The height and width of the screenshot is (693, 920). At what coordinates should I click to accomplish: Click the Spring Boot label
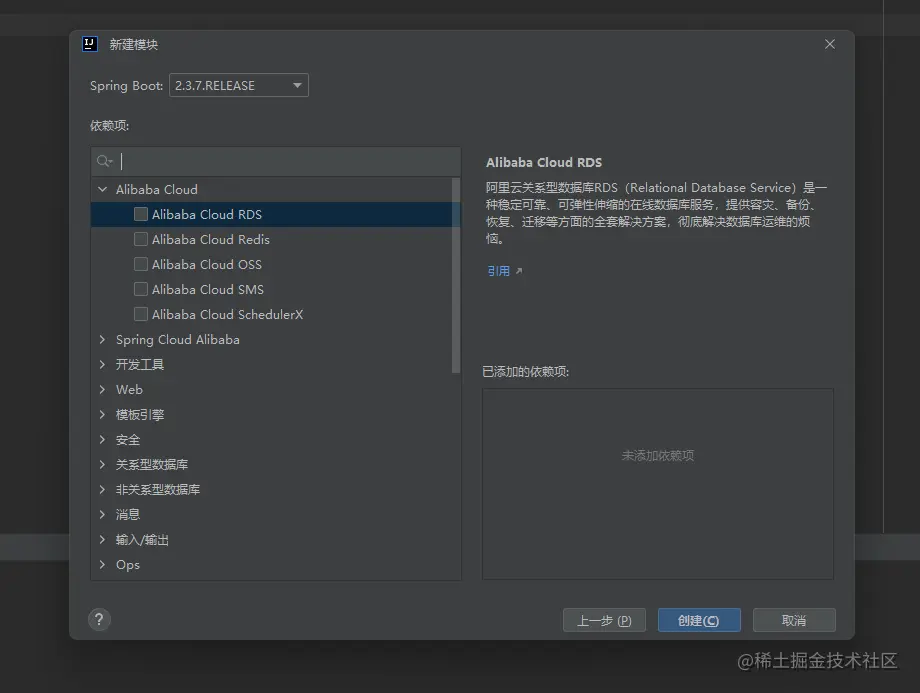[x=127, y=85]
